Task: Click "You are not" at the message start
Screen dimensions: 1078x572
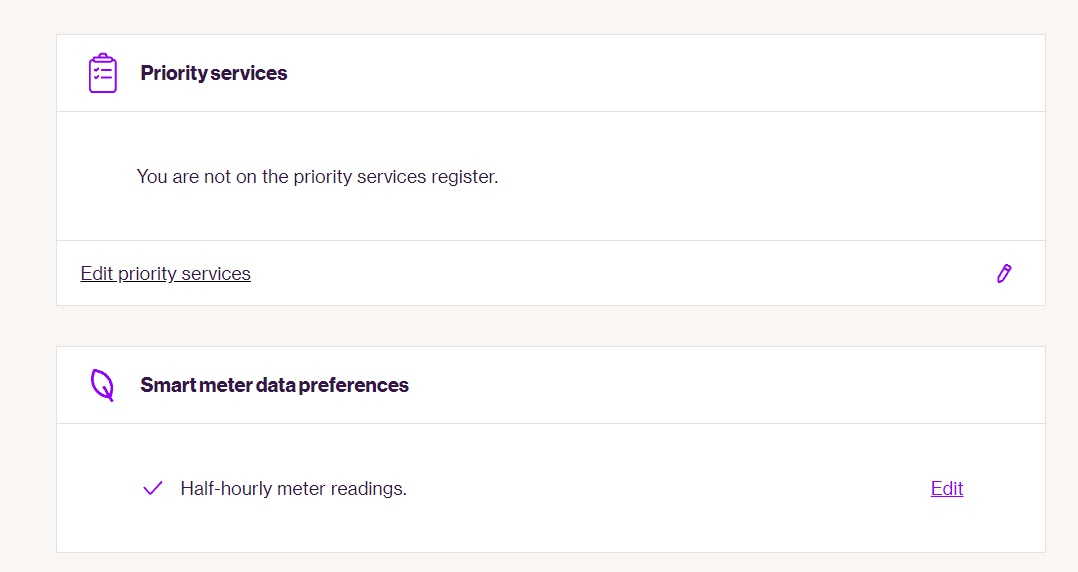Action: point(176,176)
